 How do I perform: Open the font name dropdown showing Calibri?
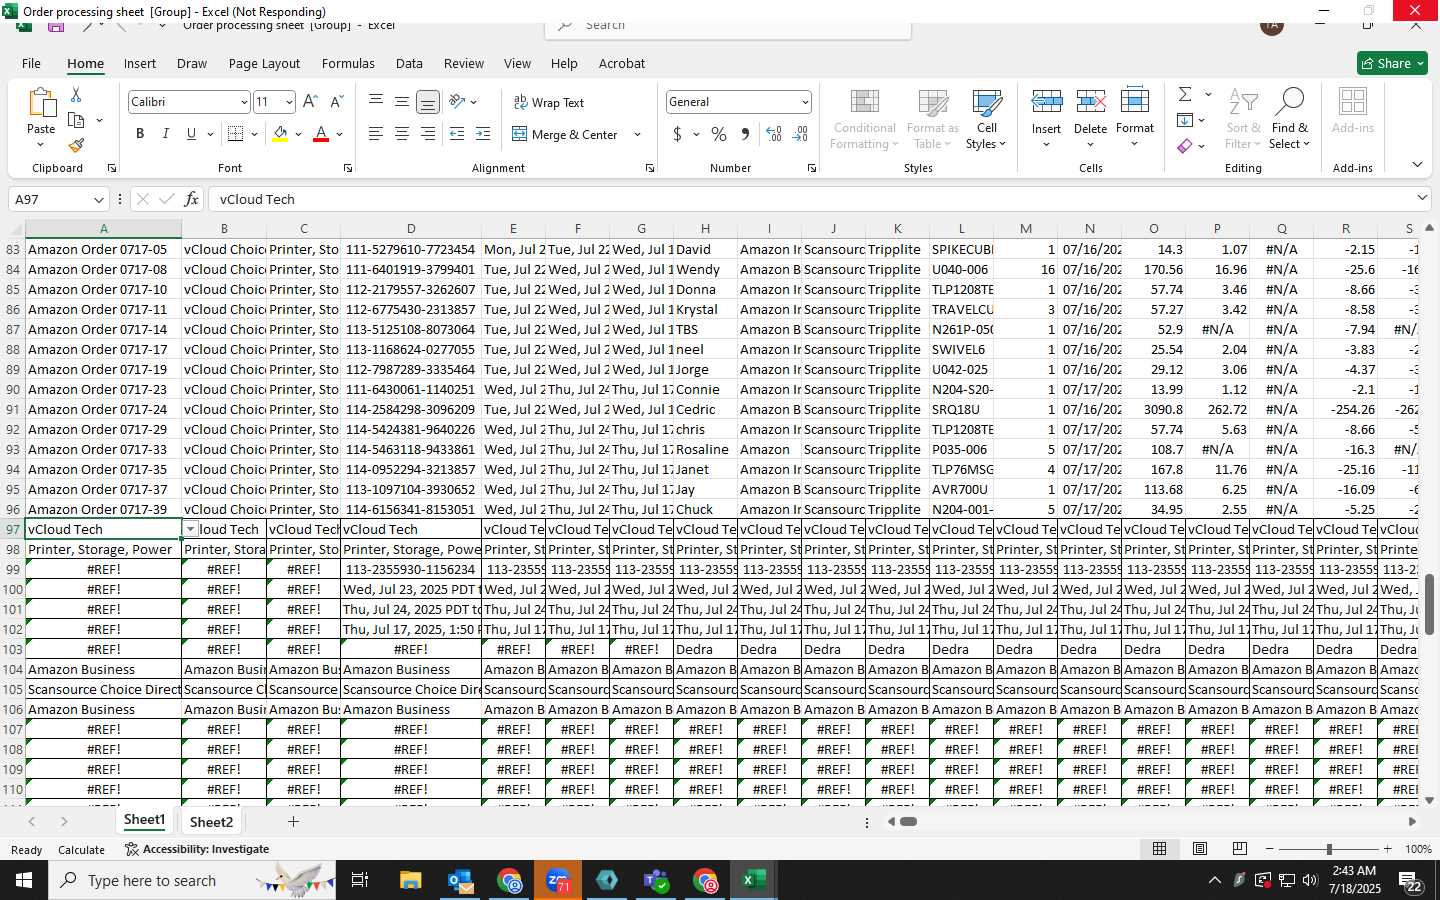pos(243,102)
